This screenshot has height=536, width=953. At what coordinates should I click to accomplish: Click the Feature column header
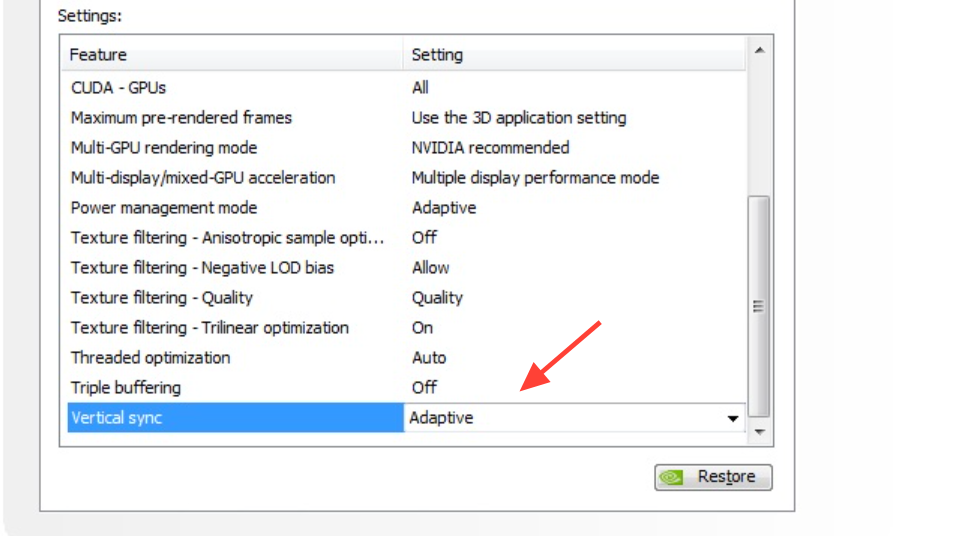coord(232,55)
